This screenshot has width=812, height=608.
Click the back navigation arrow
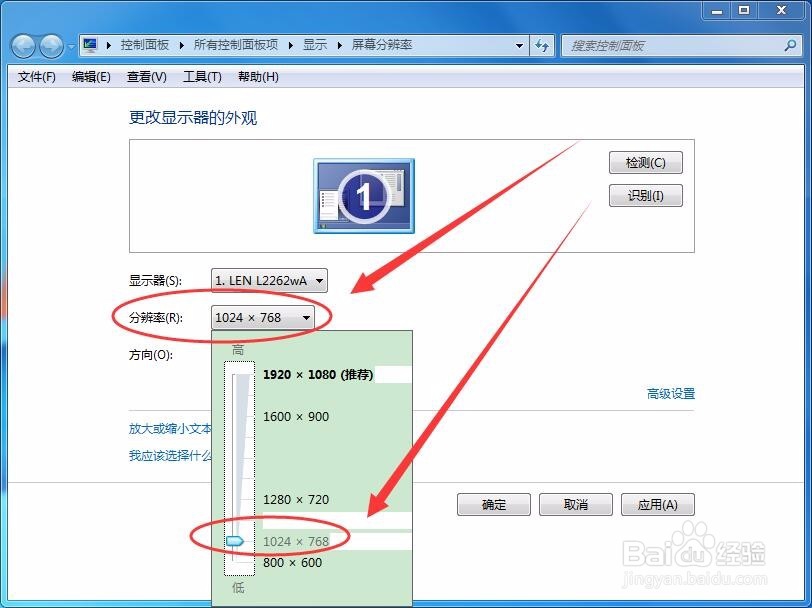point(22,45)
